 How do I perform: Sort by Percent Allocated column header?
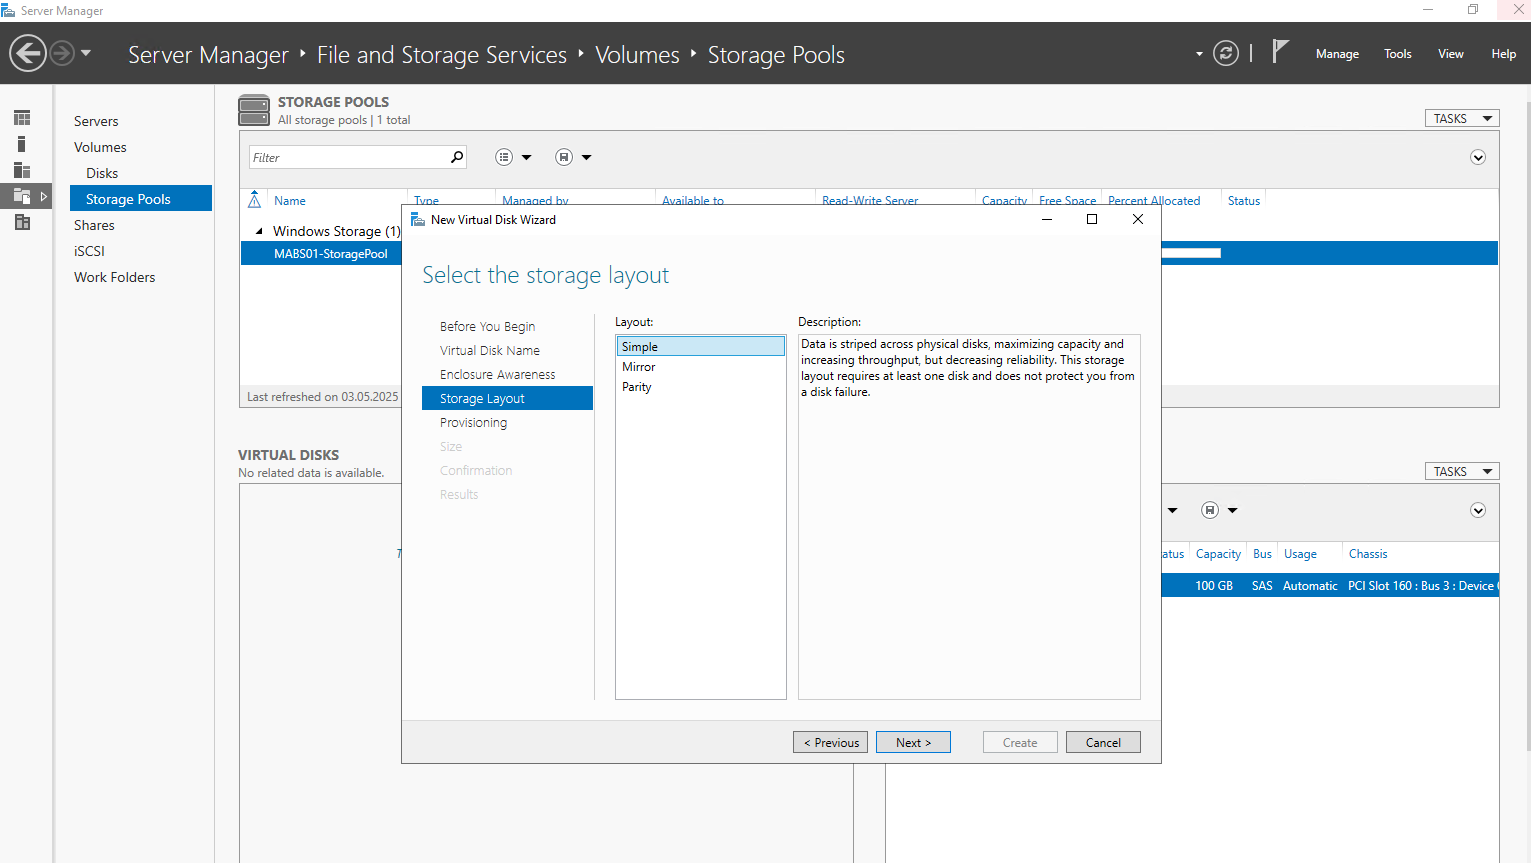pyautogui.click(x=1154, y=200)
